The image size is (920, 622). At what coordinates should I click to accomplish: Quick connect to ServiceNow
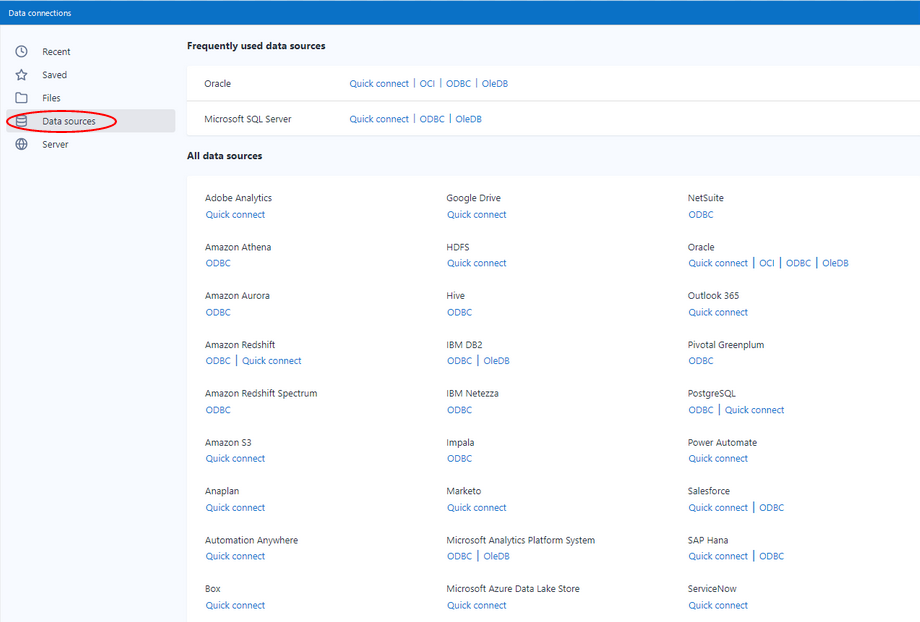718,605
